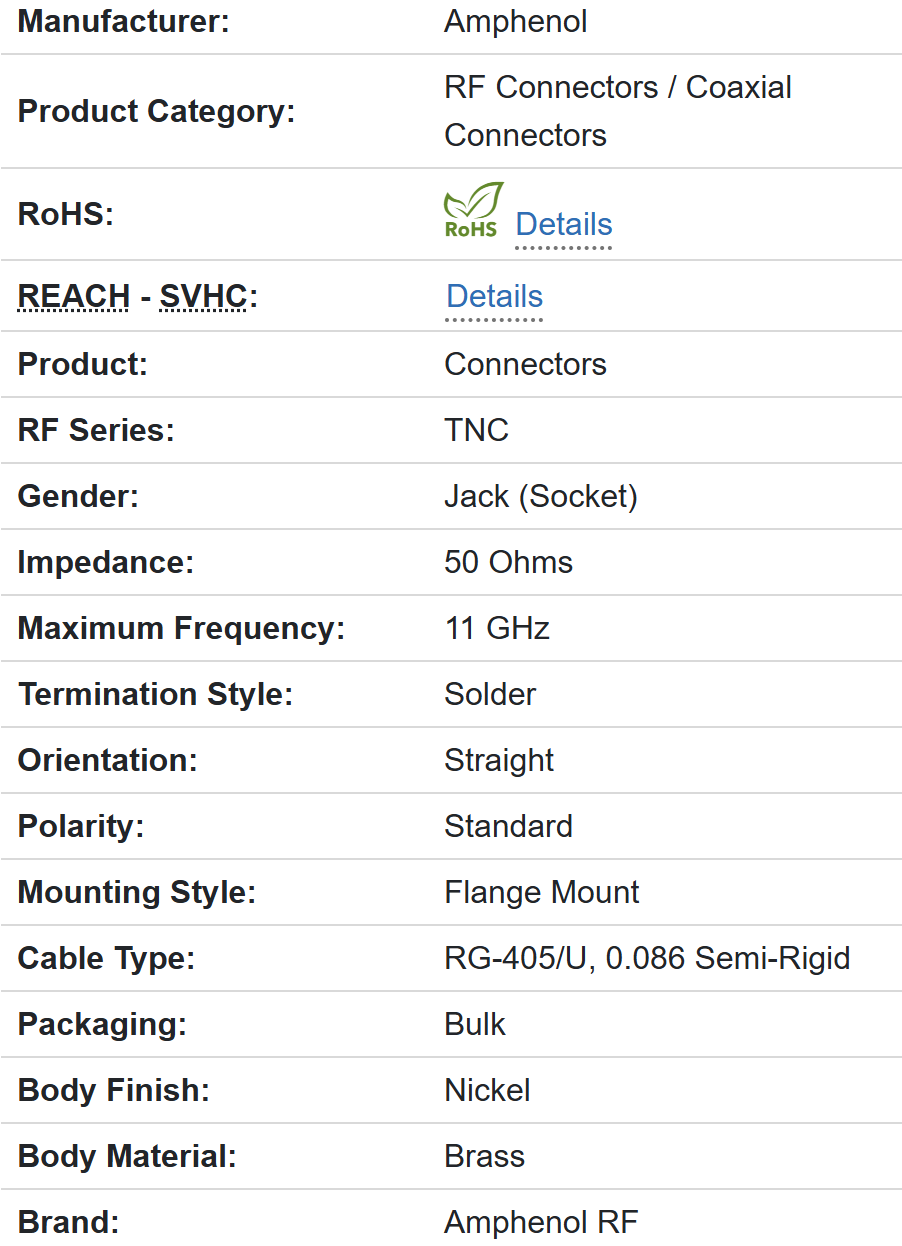Viewport: 902px width, 1246px height.
Task: Click the Jack (Socket) gender value
Action: pyautogui.click(x=540, y=496)
